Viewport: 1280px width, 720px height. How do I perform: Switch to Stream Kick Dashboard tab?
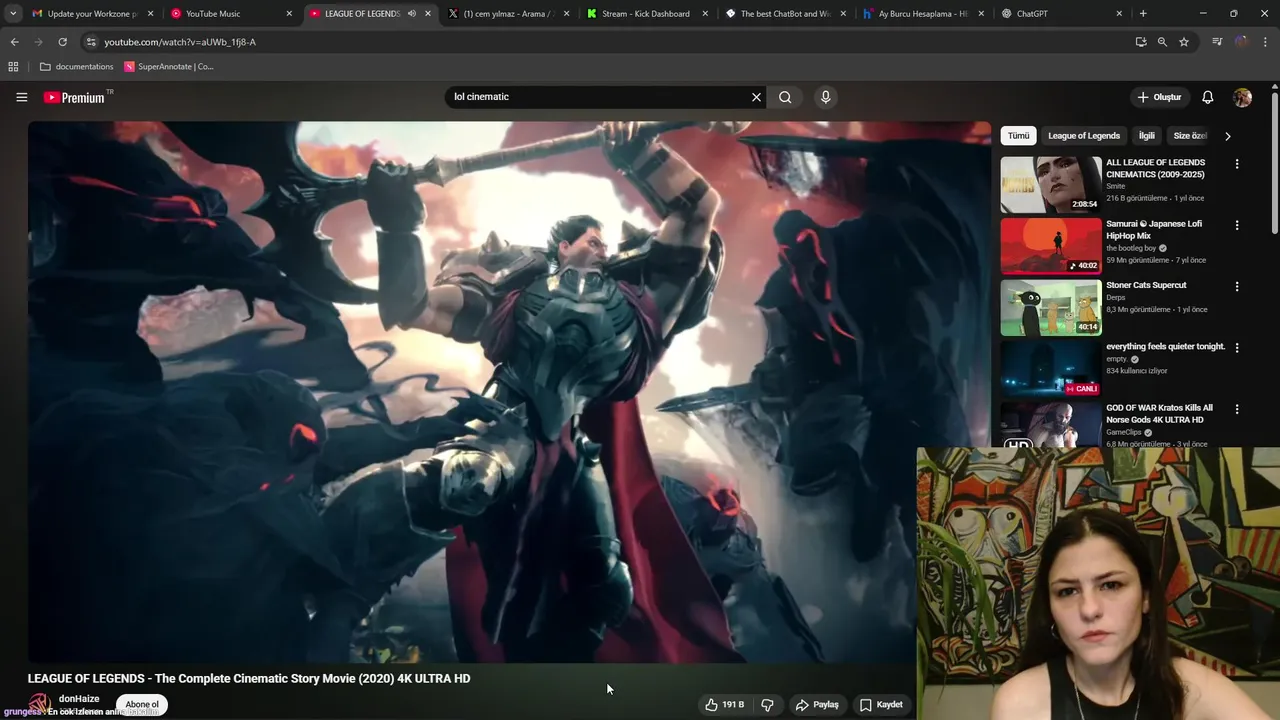click(648, 14)
